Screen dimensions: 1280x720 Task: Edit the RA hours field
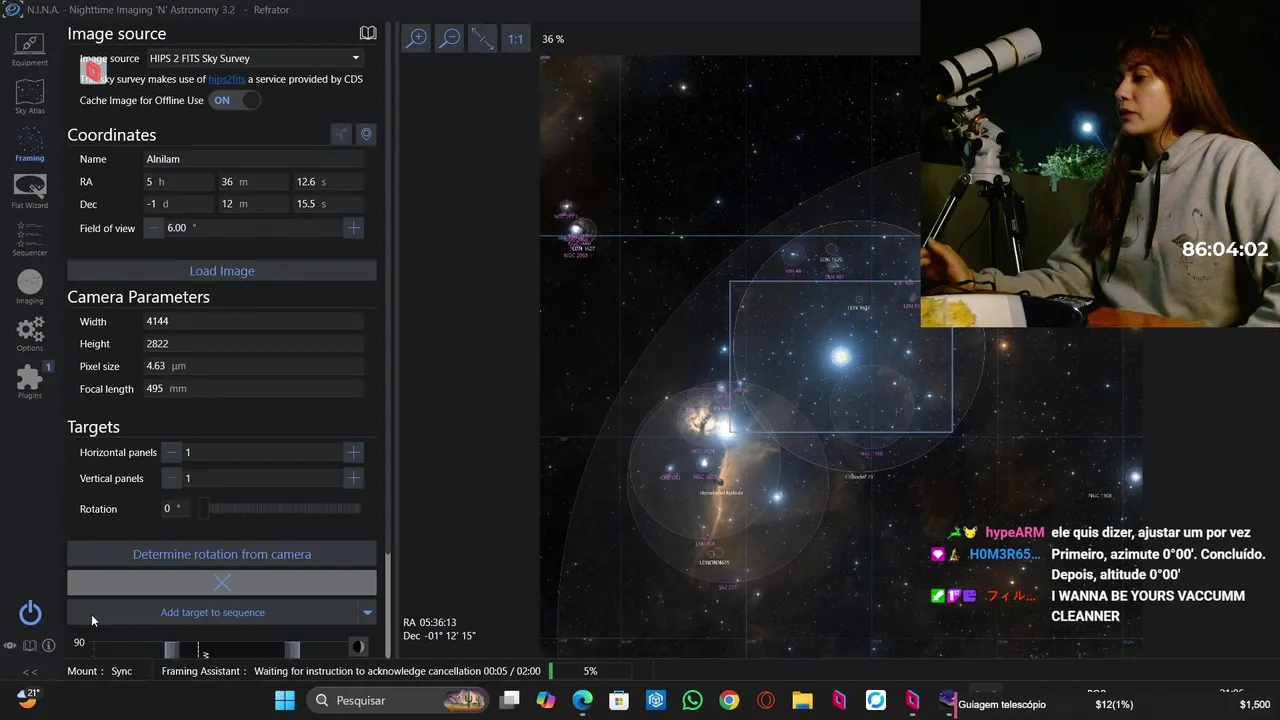click(x=178, y=182)
